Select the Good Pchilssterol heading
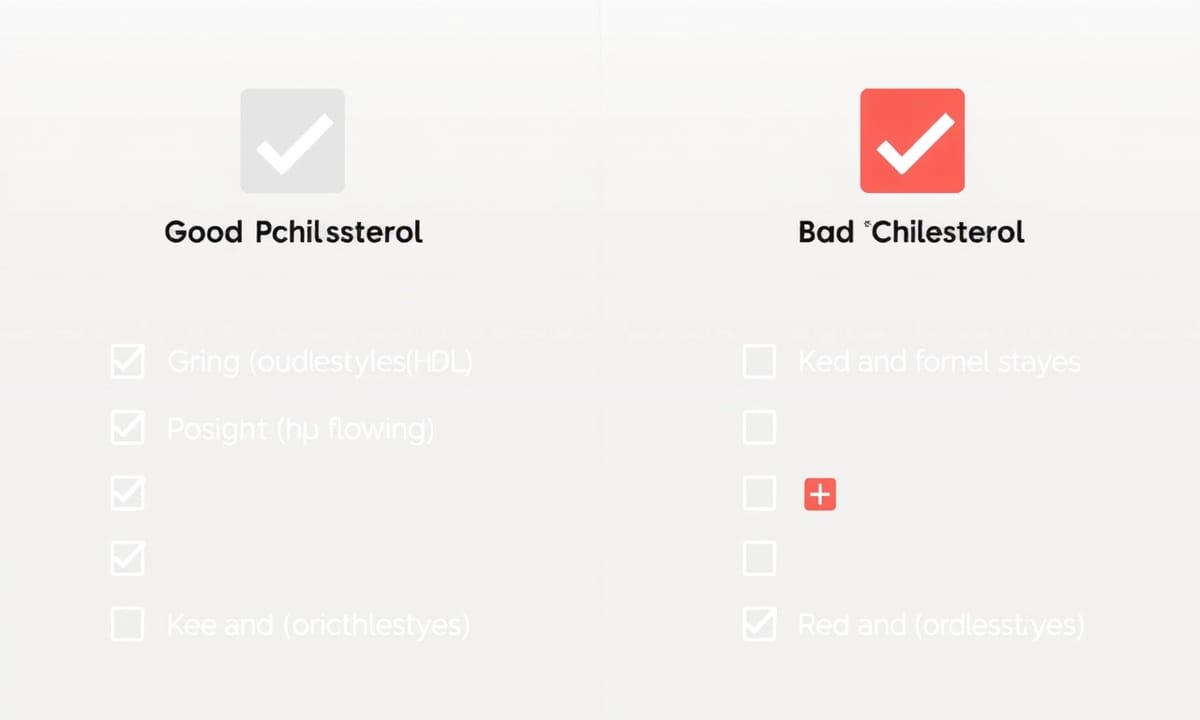The width and height of the screenshot is (1200, 720). pos(293,233)
